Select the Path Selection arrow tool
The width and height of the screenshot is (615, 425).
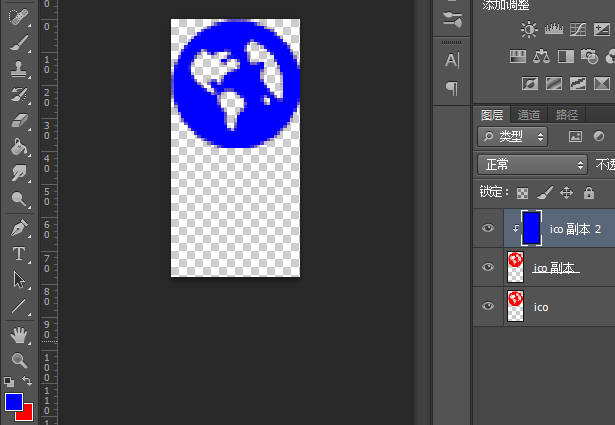click(x=18, y=280)
